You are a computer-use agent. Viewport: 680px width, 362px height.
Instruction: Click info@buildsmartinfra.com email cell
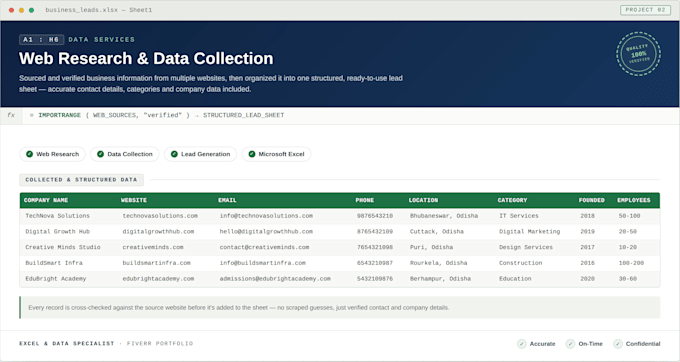(x=263, y=263)
